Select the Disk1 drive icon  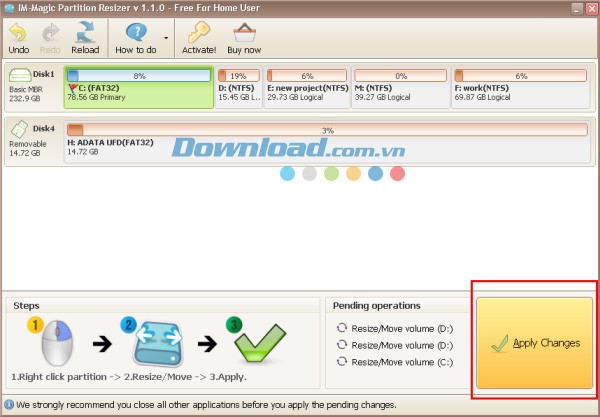pos(20,75)
